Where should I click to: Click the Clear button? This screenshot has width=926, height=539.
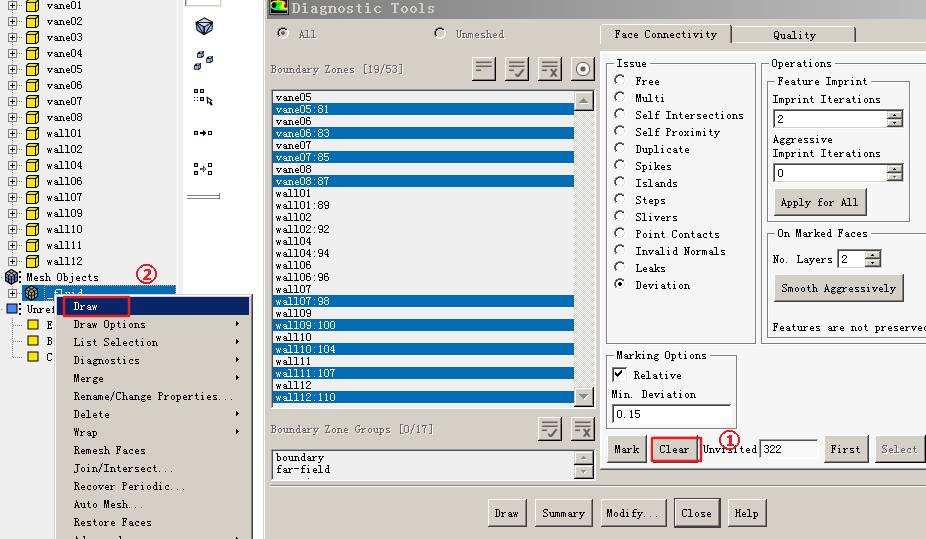point(674,449)
